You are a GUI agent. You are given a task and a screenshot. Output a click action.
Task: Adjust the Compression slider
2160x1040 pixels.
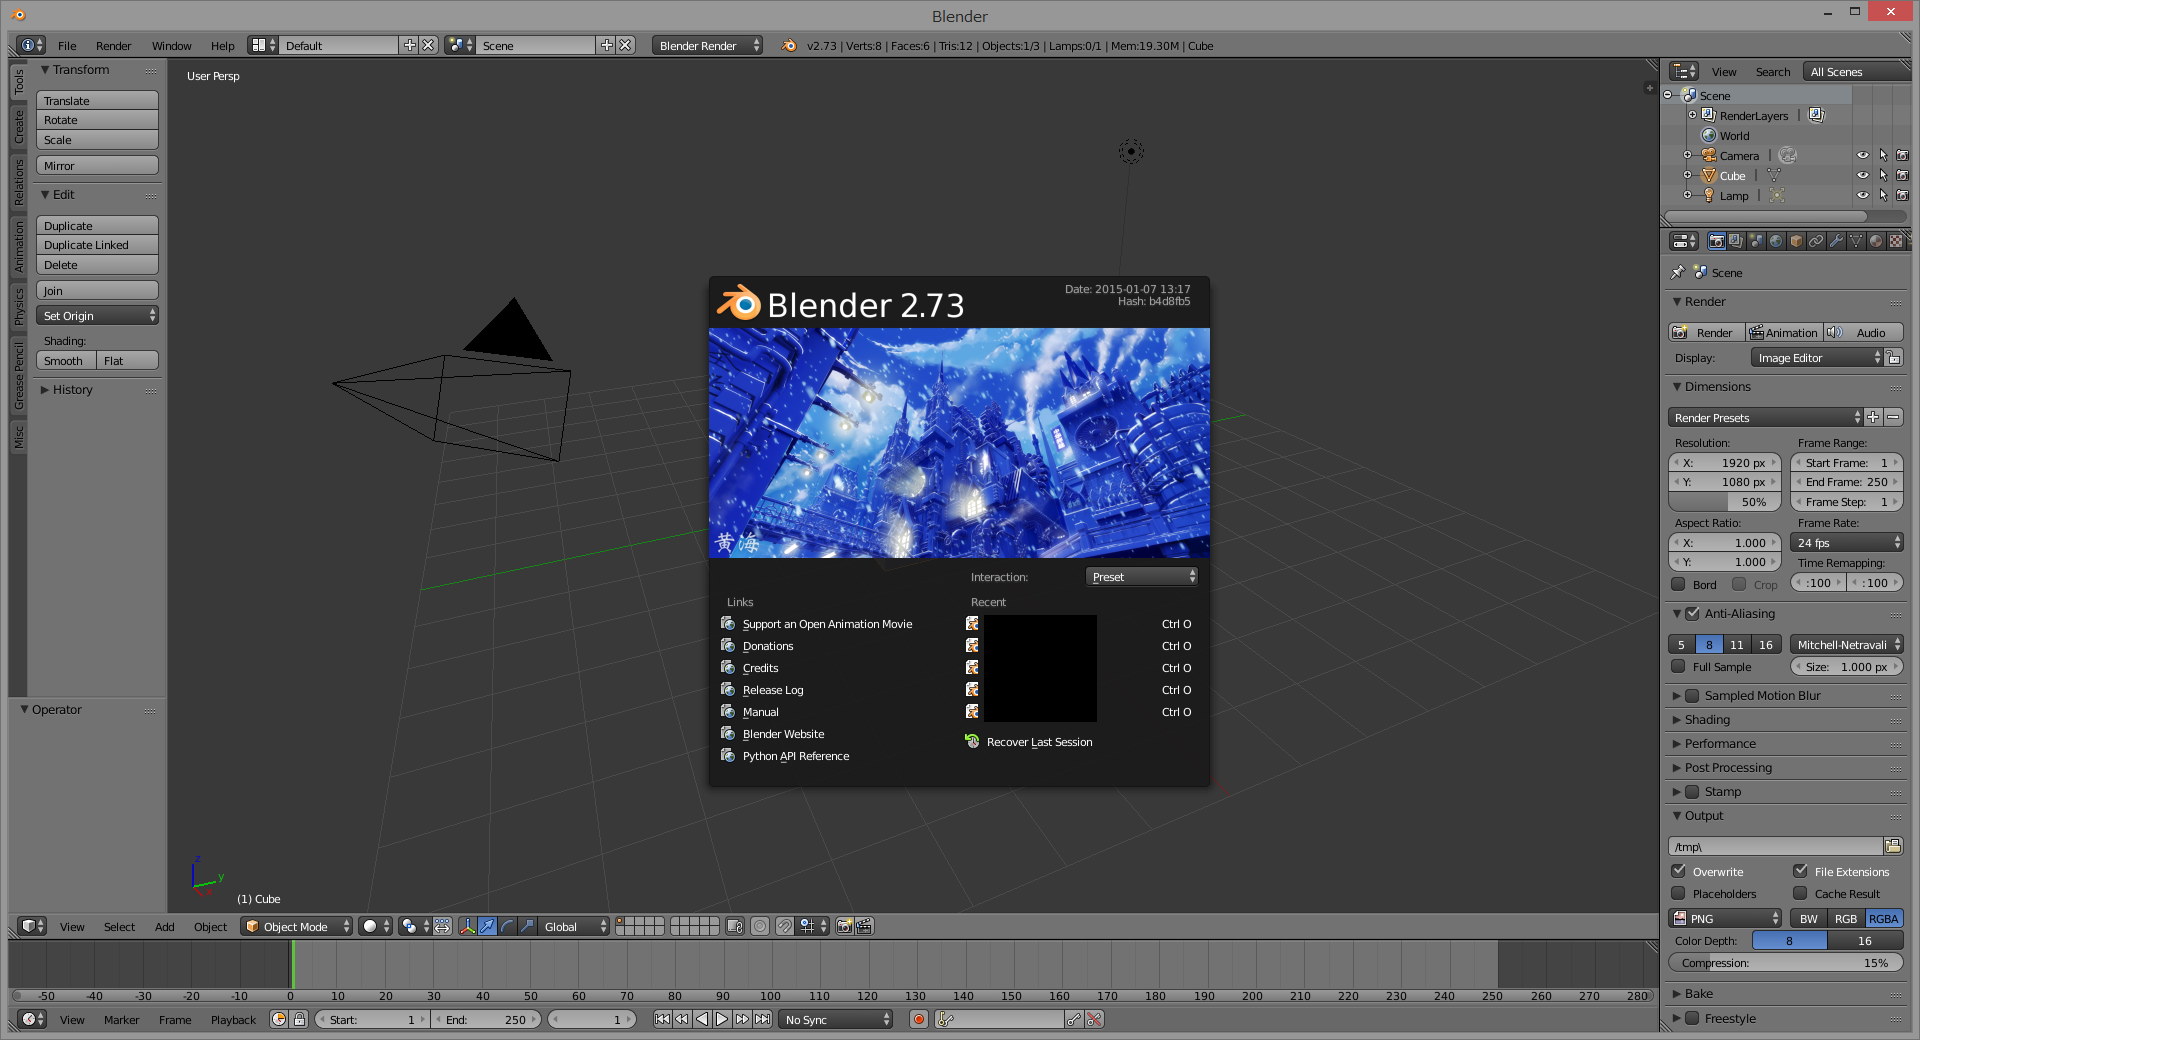tap(1786, 962)
